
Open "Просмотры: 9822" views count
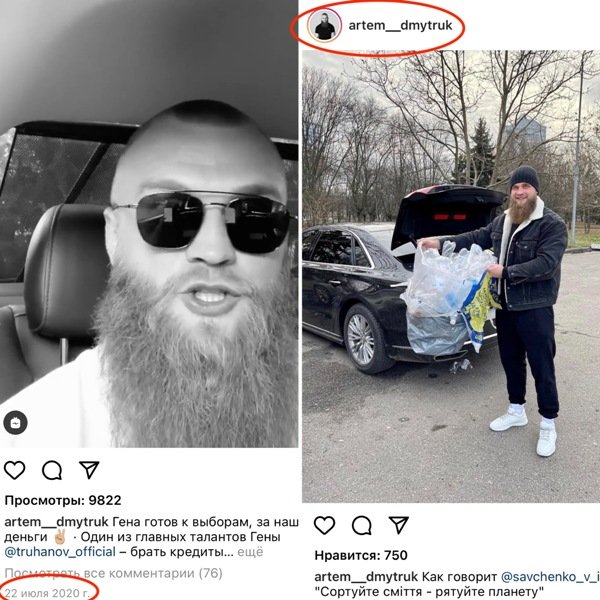pos(63,500)
